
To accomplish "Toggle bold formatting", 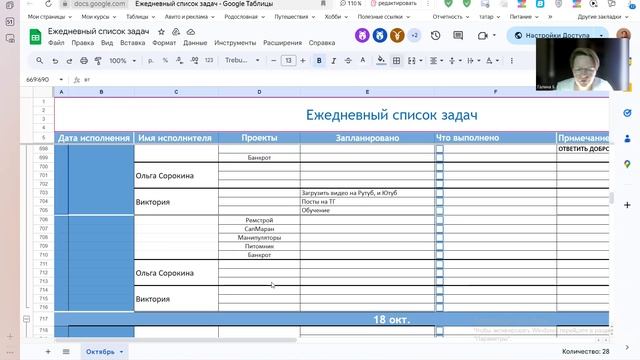I will coord(319,60).
